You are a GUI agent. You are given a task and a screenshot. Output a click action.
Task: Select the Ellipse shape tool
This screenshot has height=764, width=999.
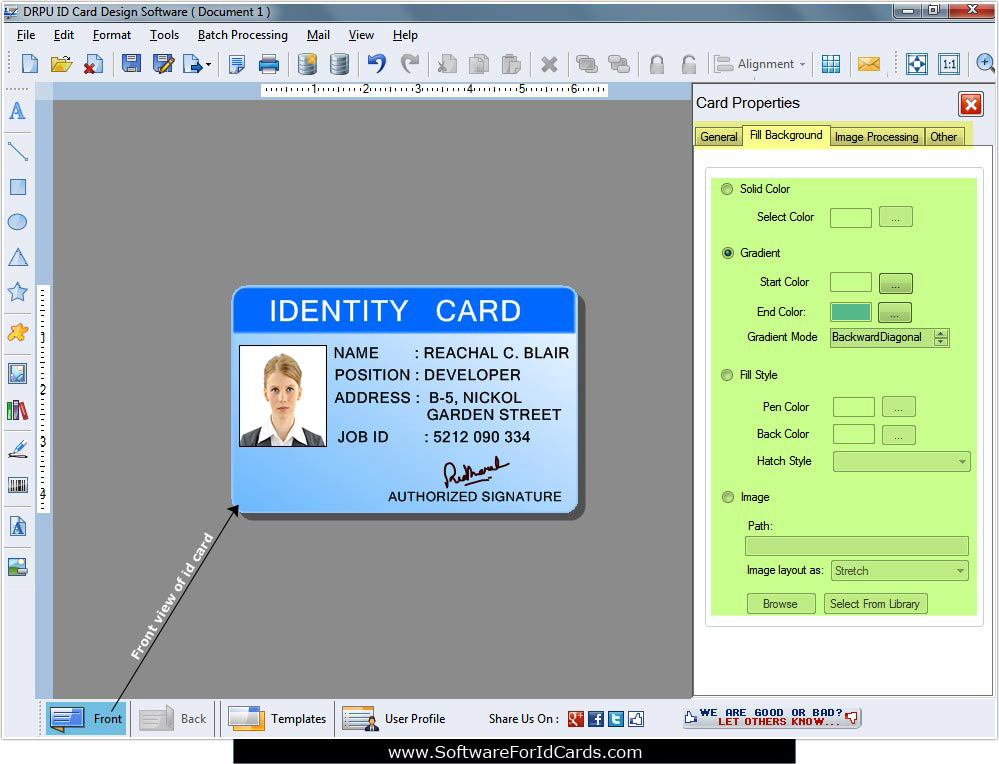[x=17, y=222]
